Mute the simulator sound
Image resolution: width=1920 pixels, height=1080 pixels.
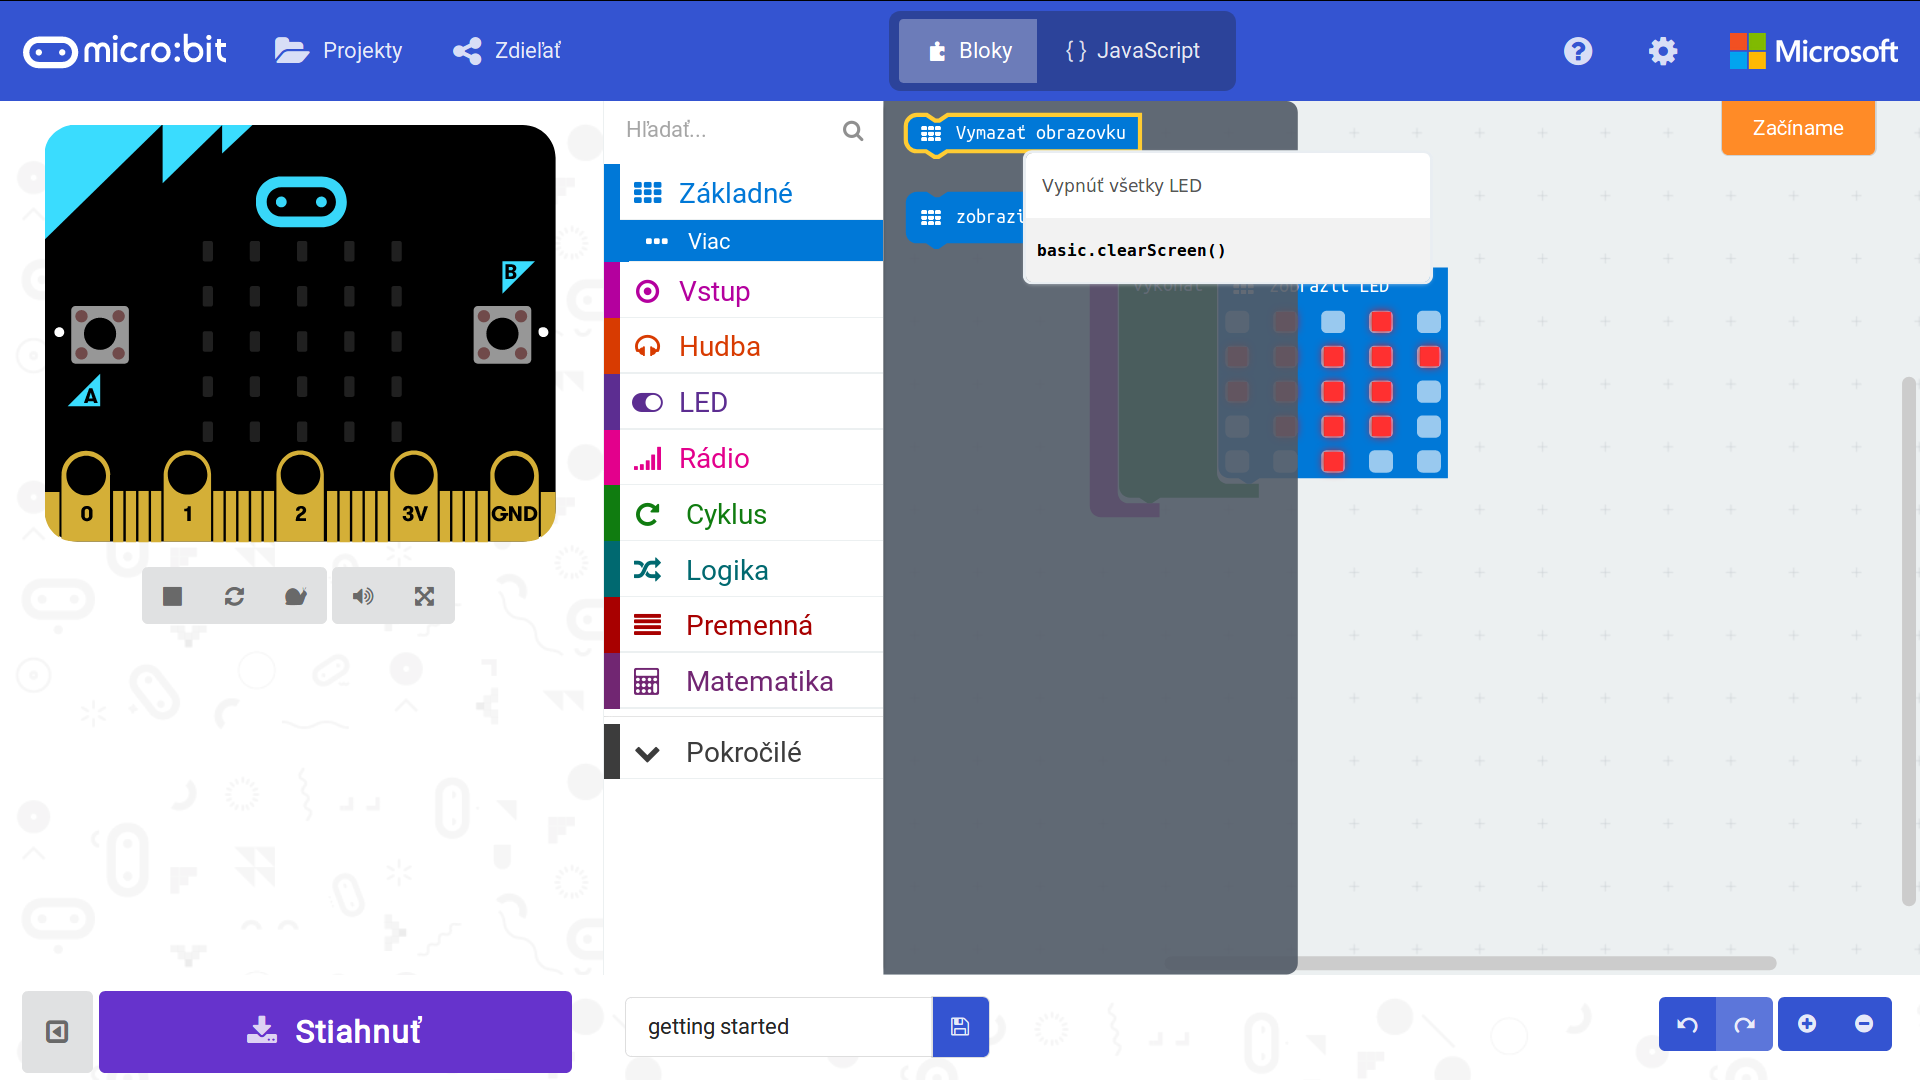click(363, 597)
